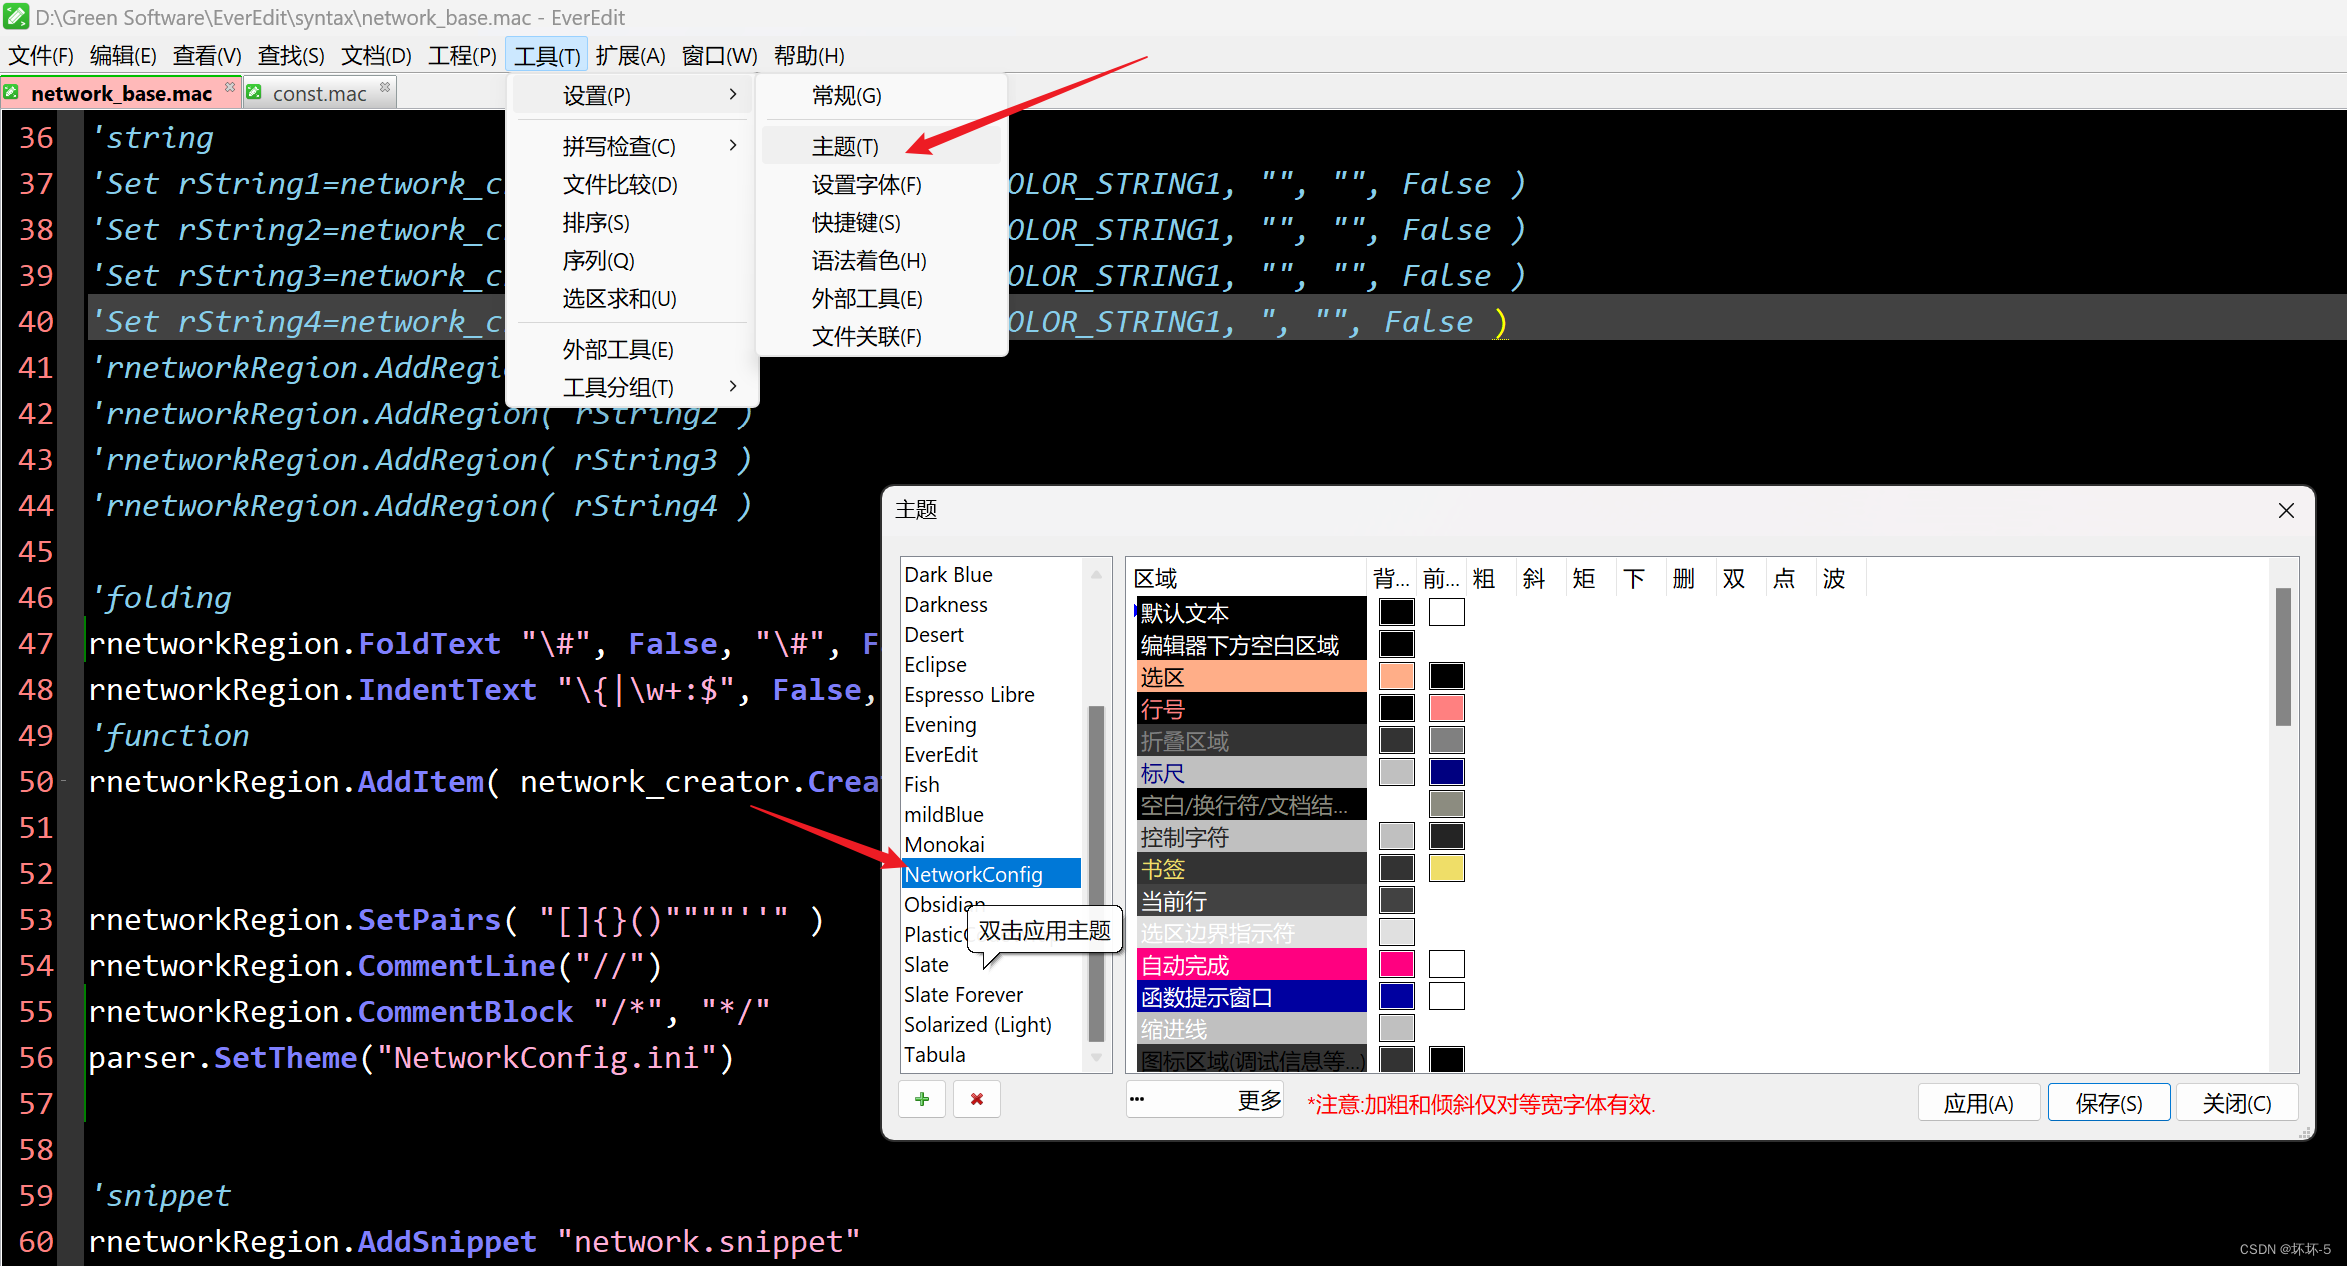
Task: Click the pink 自动完成 background color swatch
Action: point(1396,964)
